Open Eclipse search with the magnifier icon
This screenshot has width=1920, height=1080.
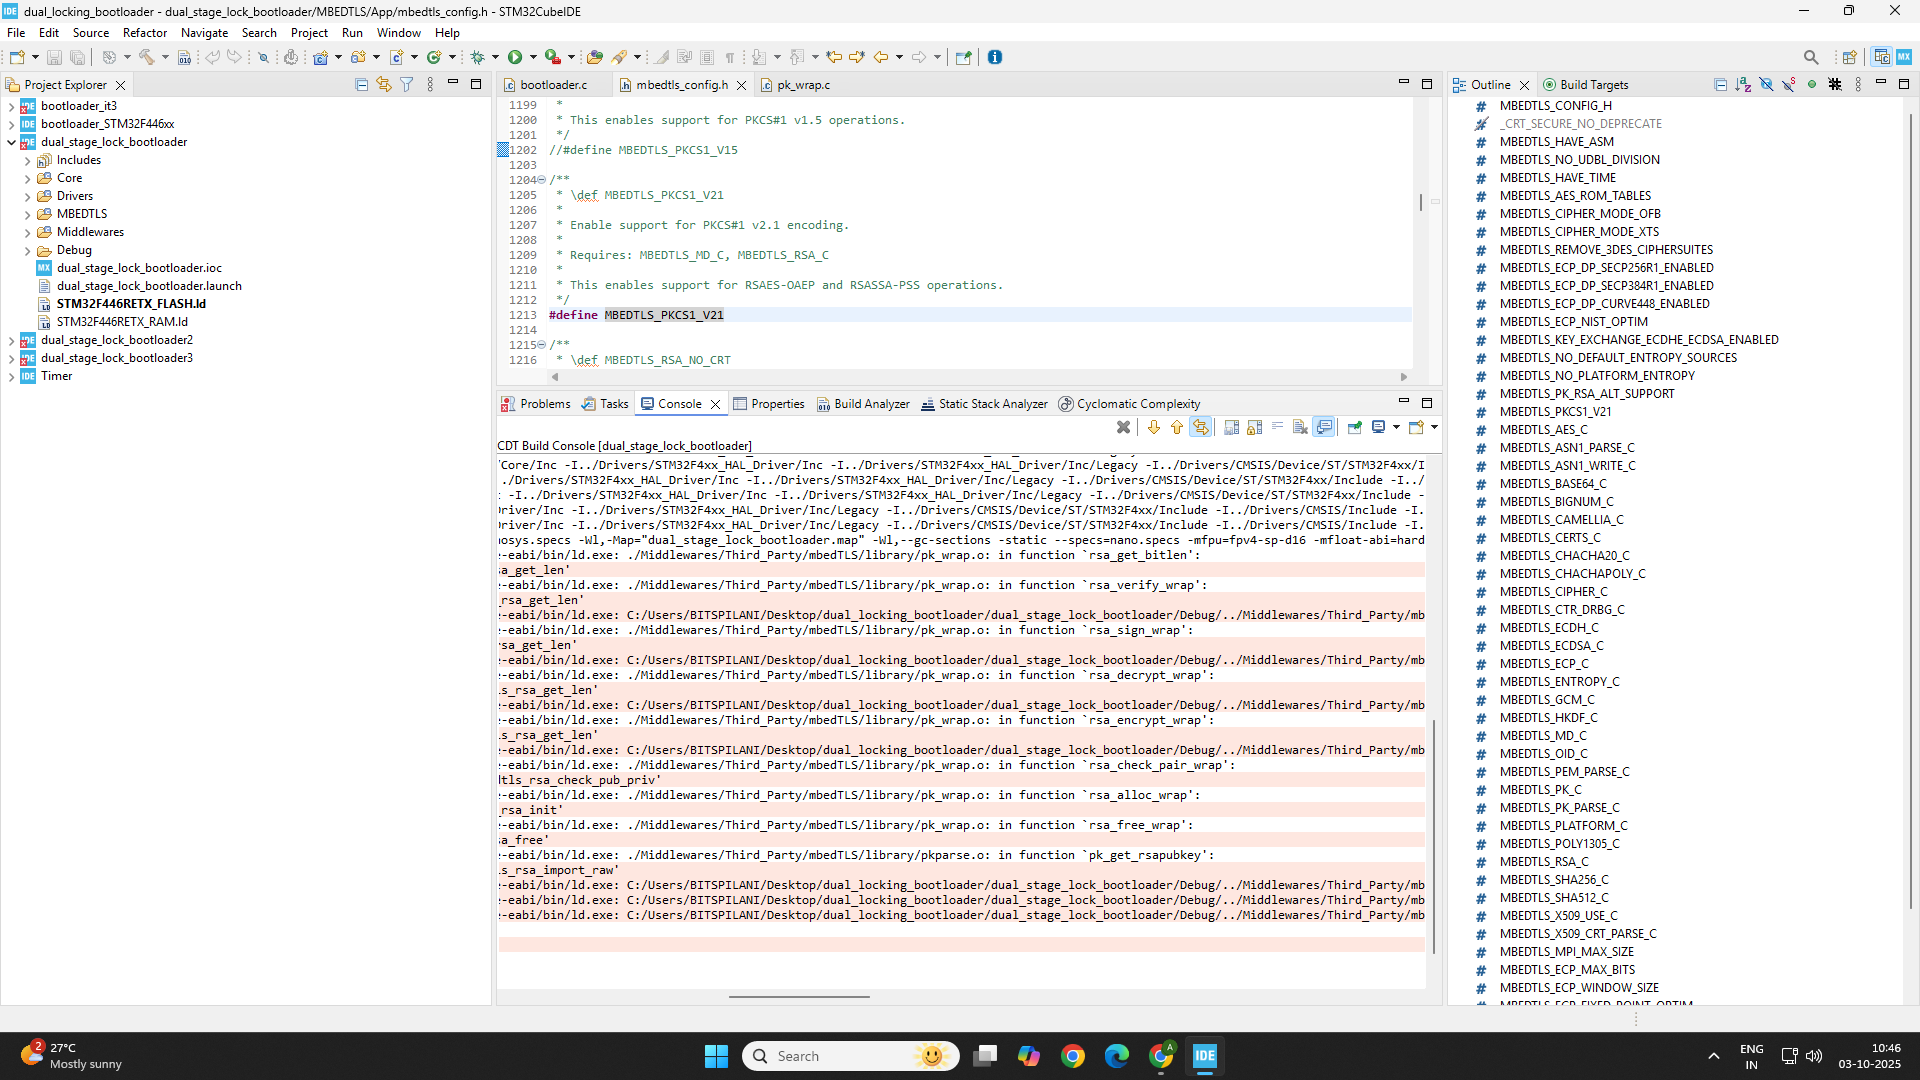click(x=1812, y=57)
